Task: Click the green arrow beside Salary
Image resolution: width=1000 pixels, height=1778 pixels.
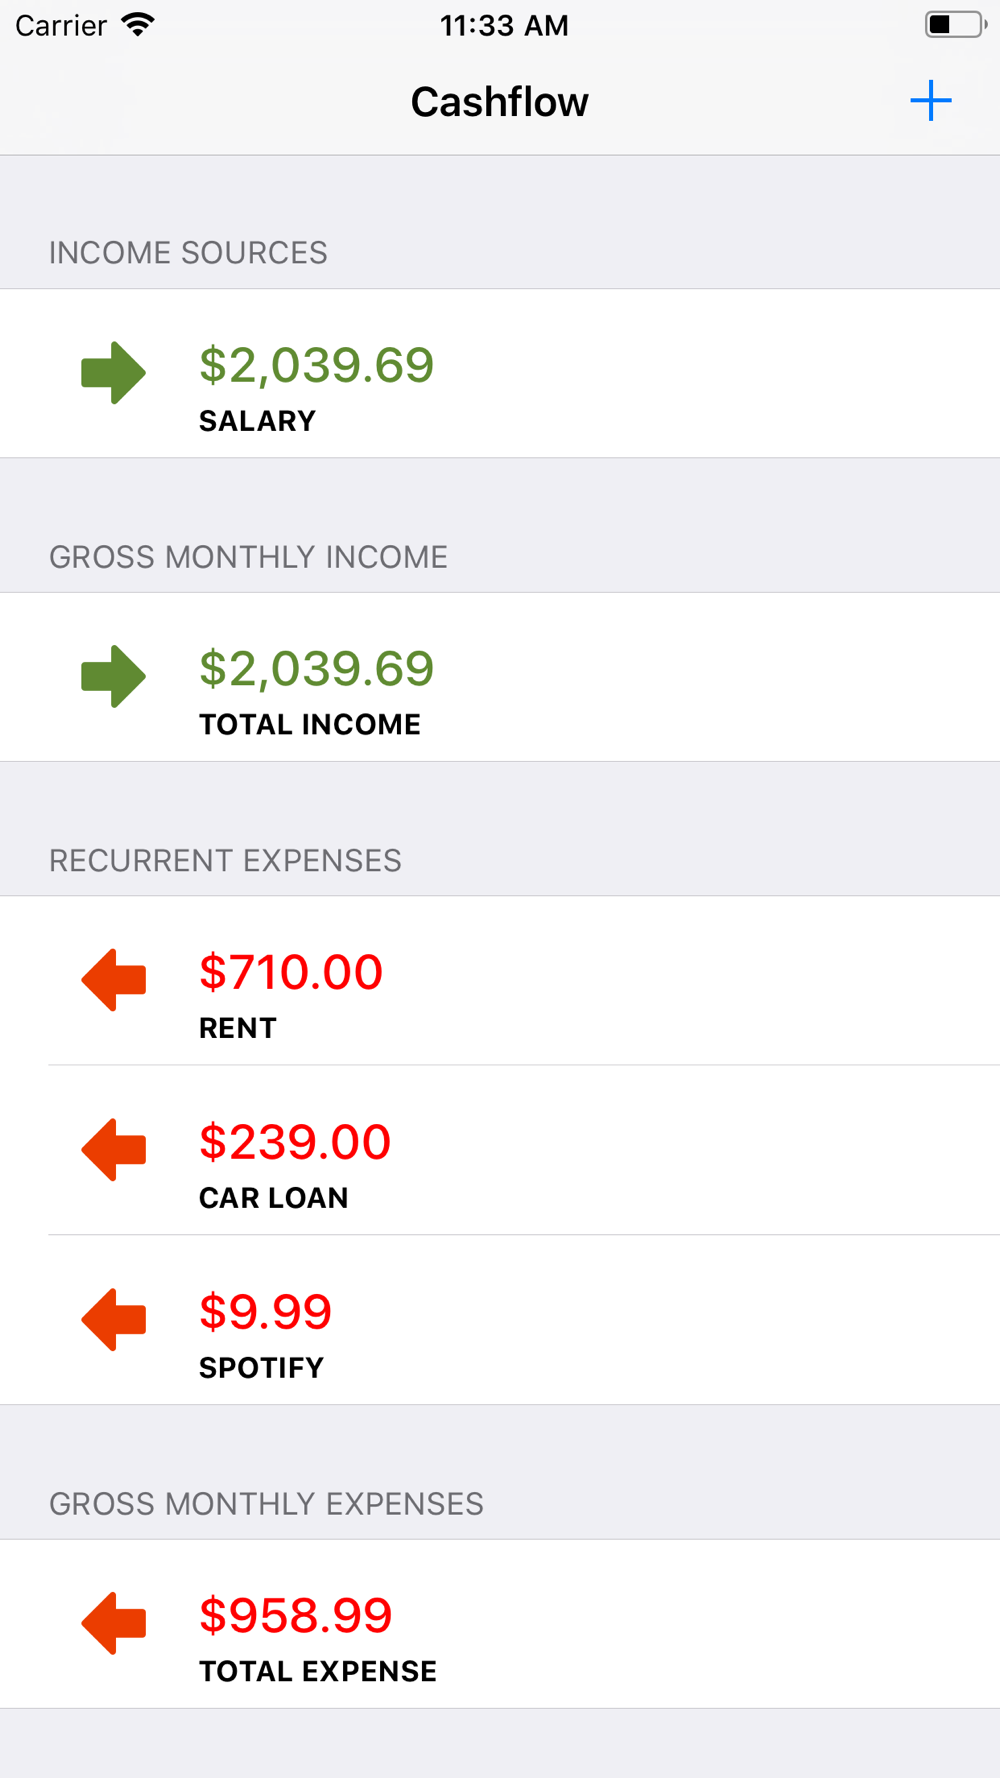Action: [x=113, y=373]
